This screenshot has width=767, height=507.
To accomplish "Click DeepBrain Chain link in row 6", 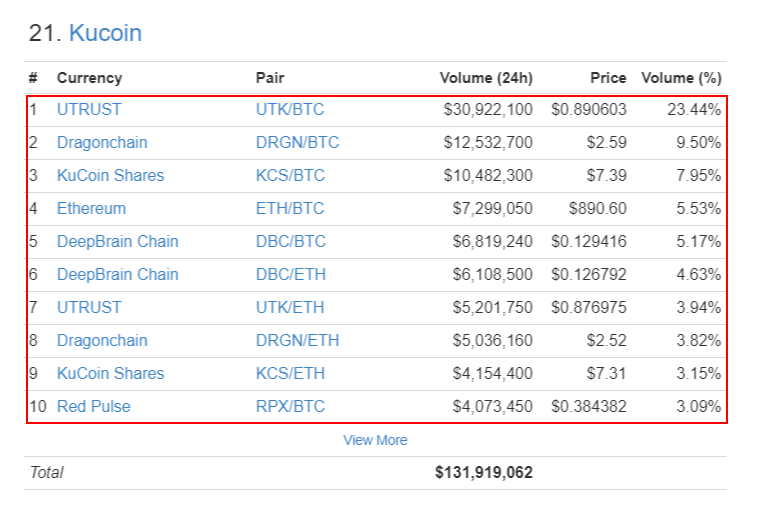I will click(x=118, y=274).
